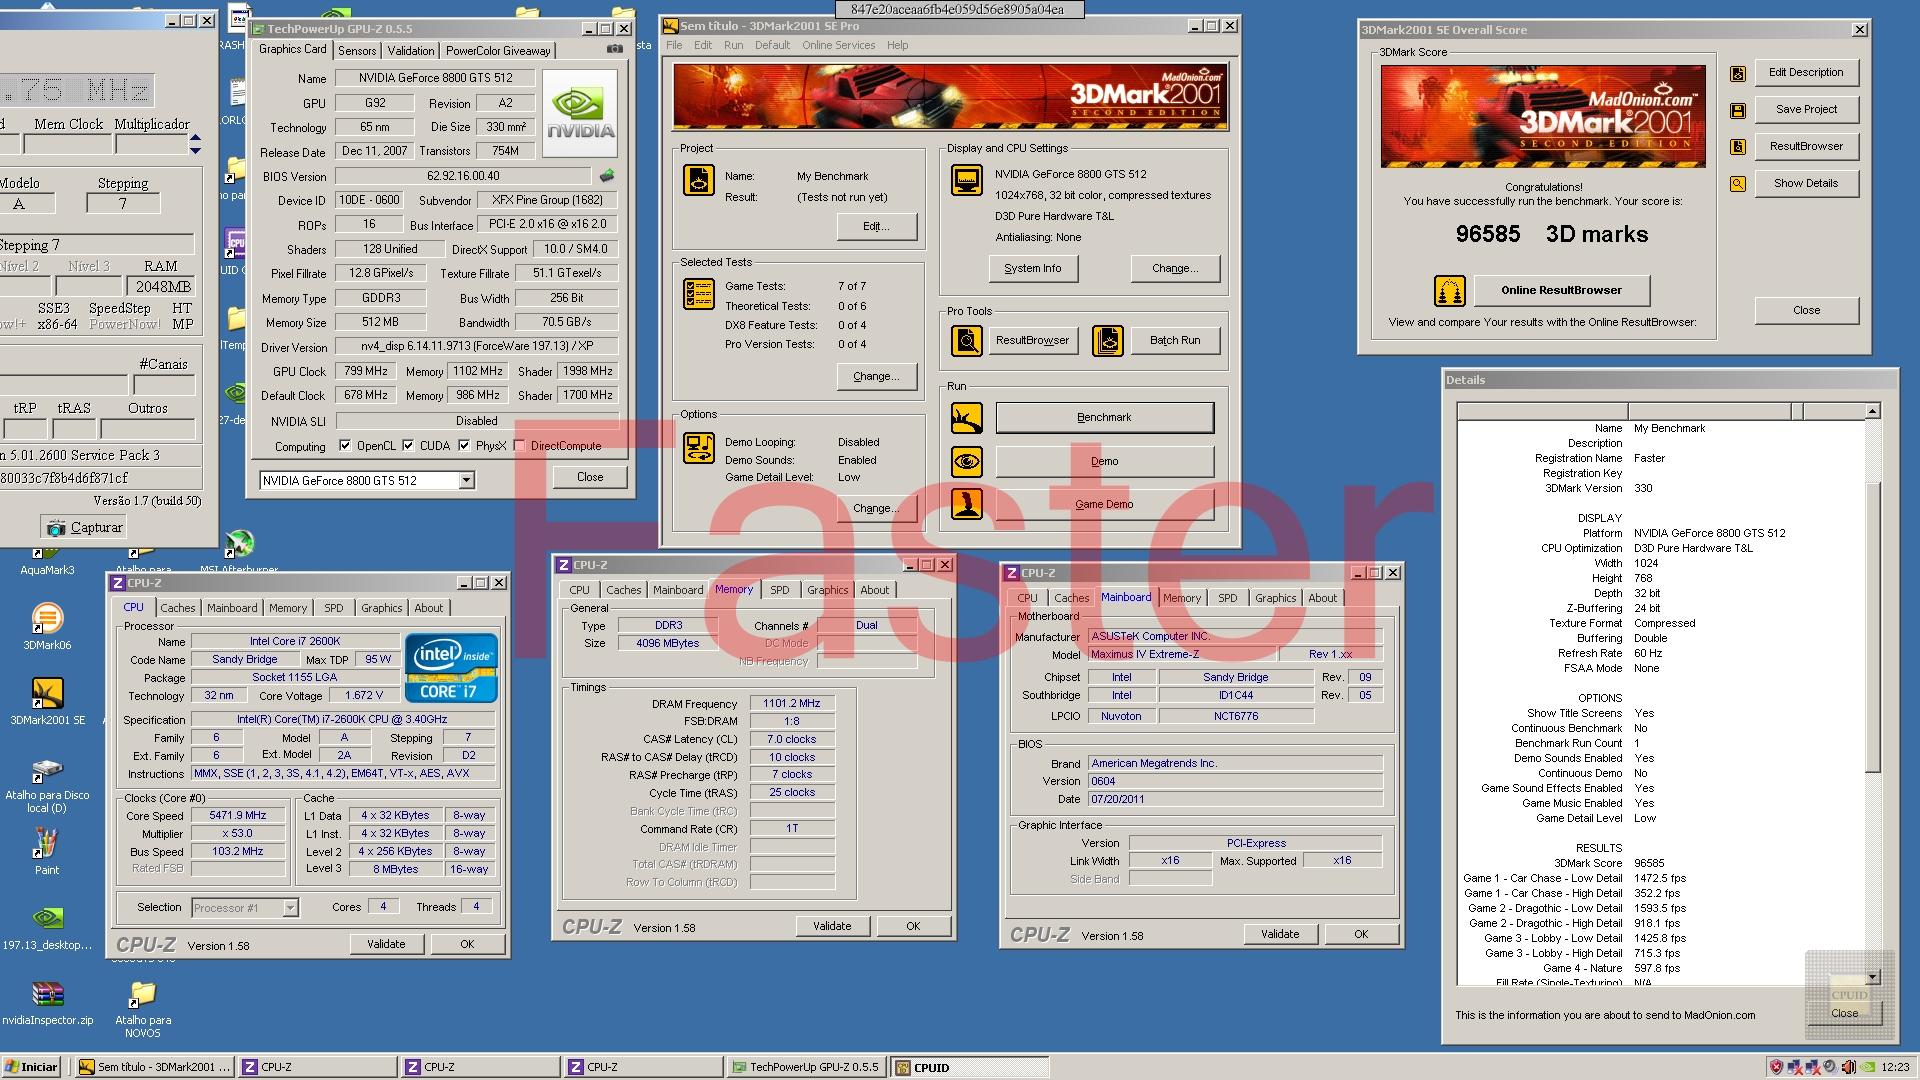Open the Online Services menu in 3DMark2001
This screenshot has height=1080, width=1920.
[x=838, y=45]
